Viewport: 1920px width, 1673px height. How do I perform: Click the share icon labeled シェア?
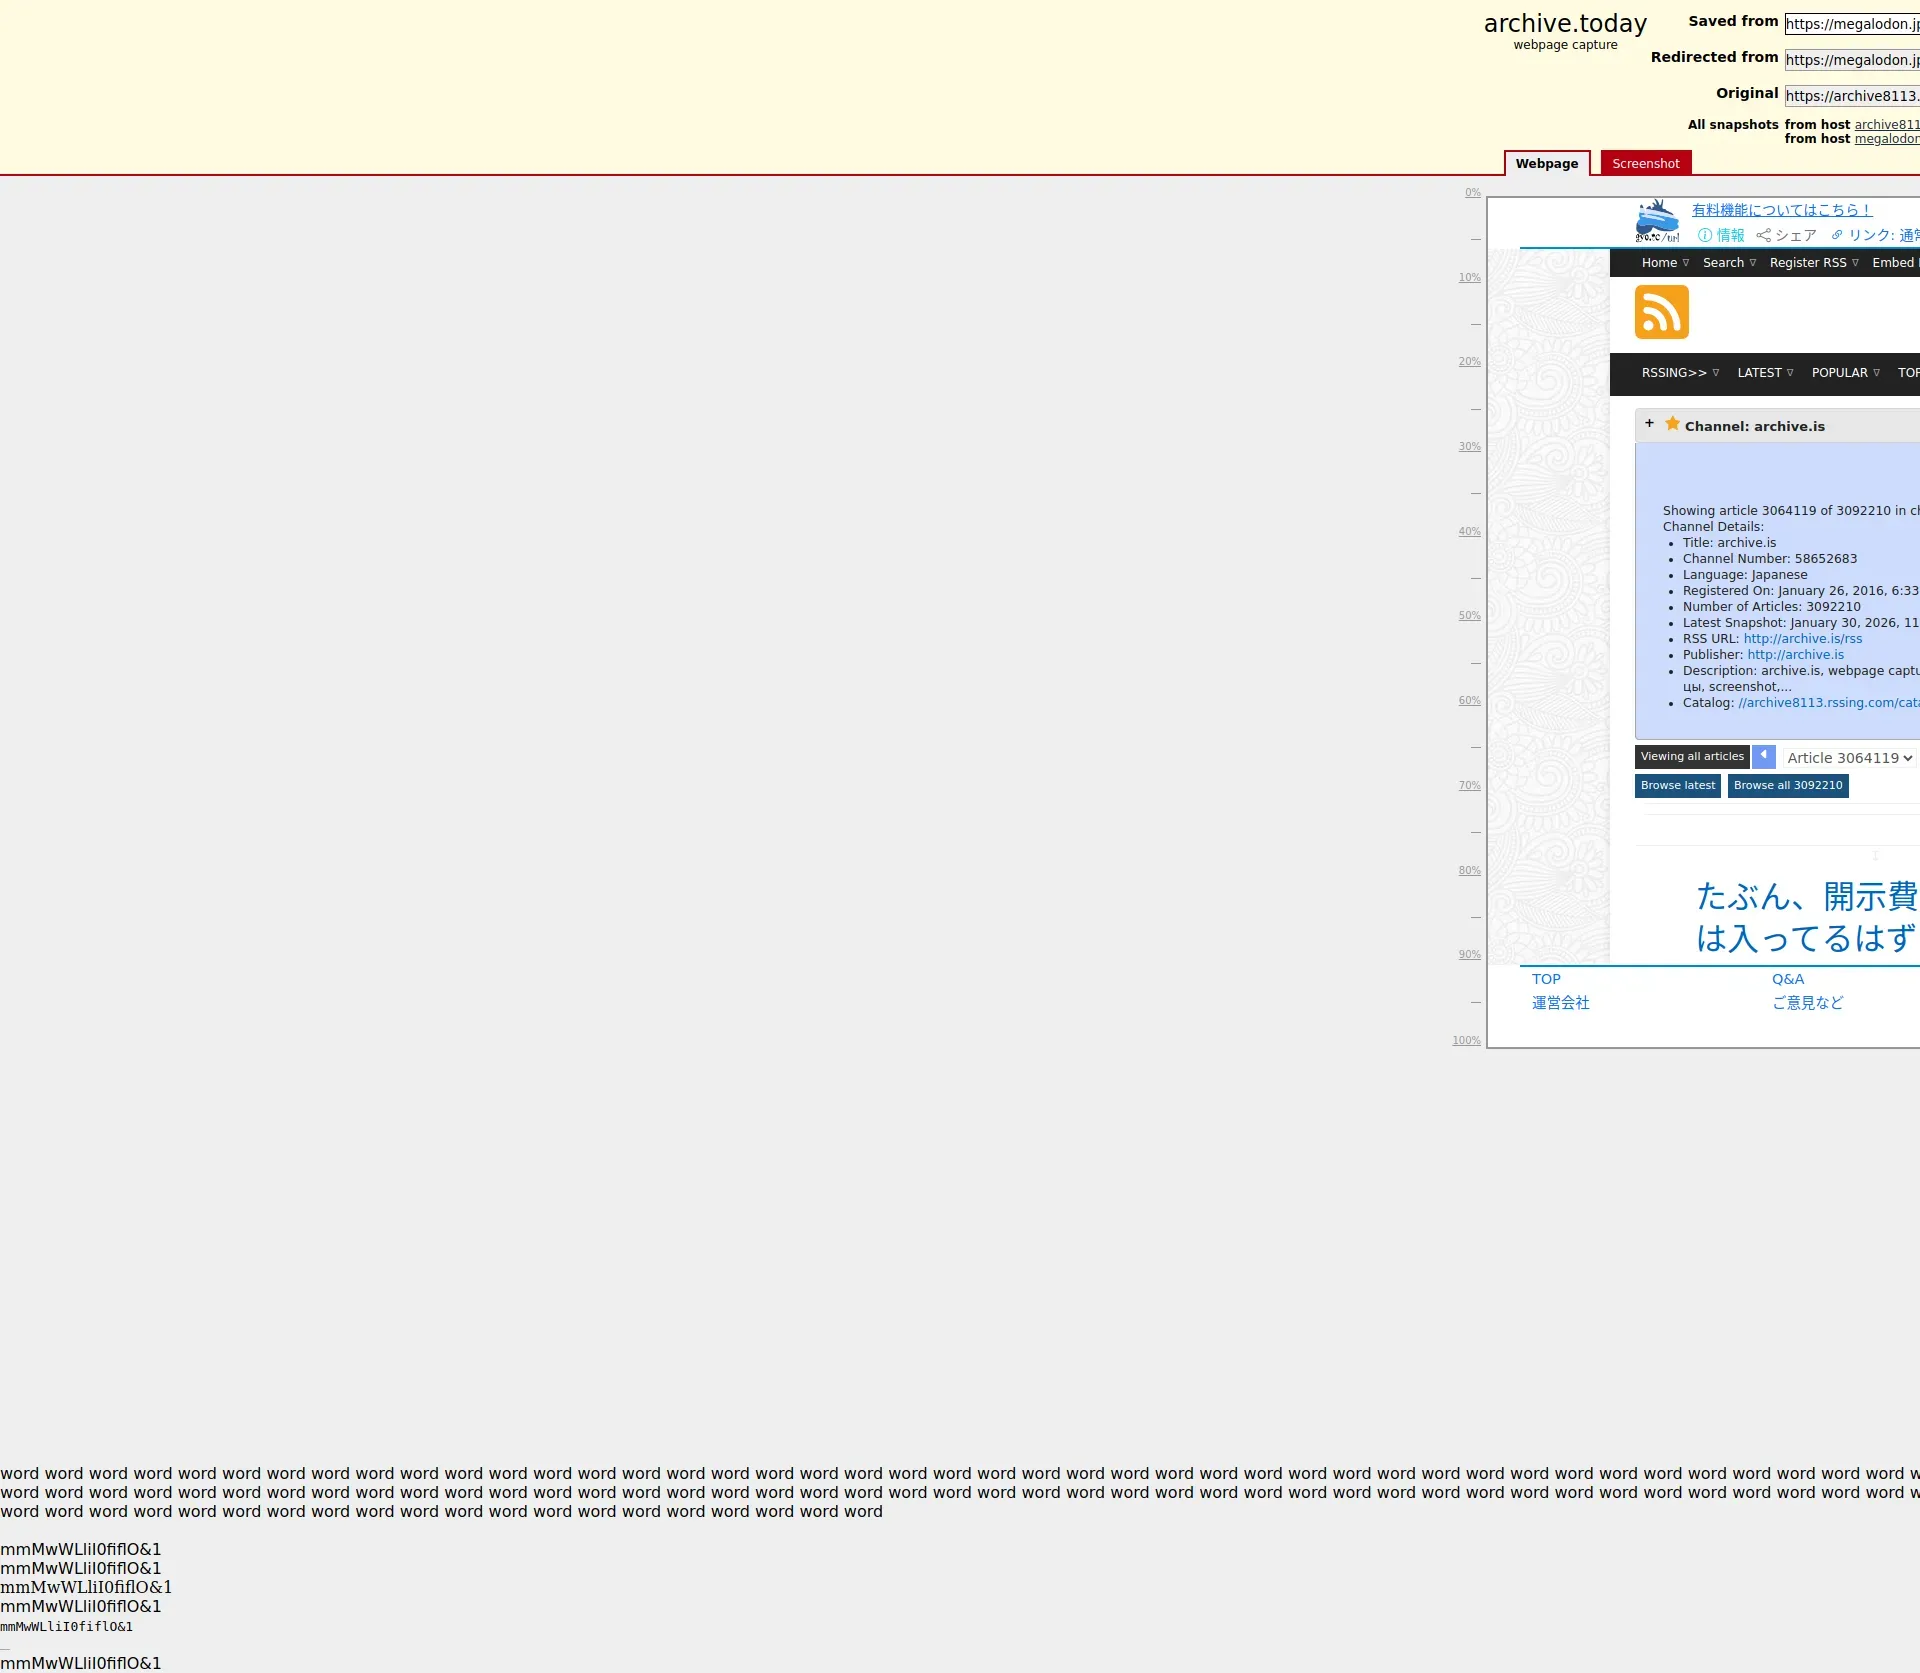[1763, 236]
